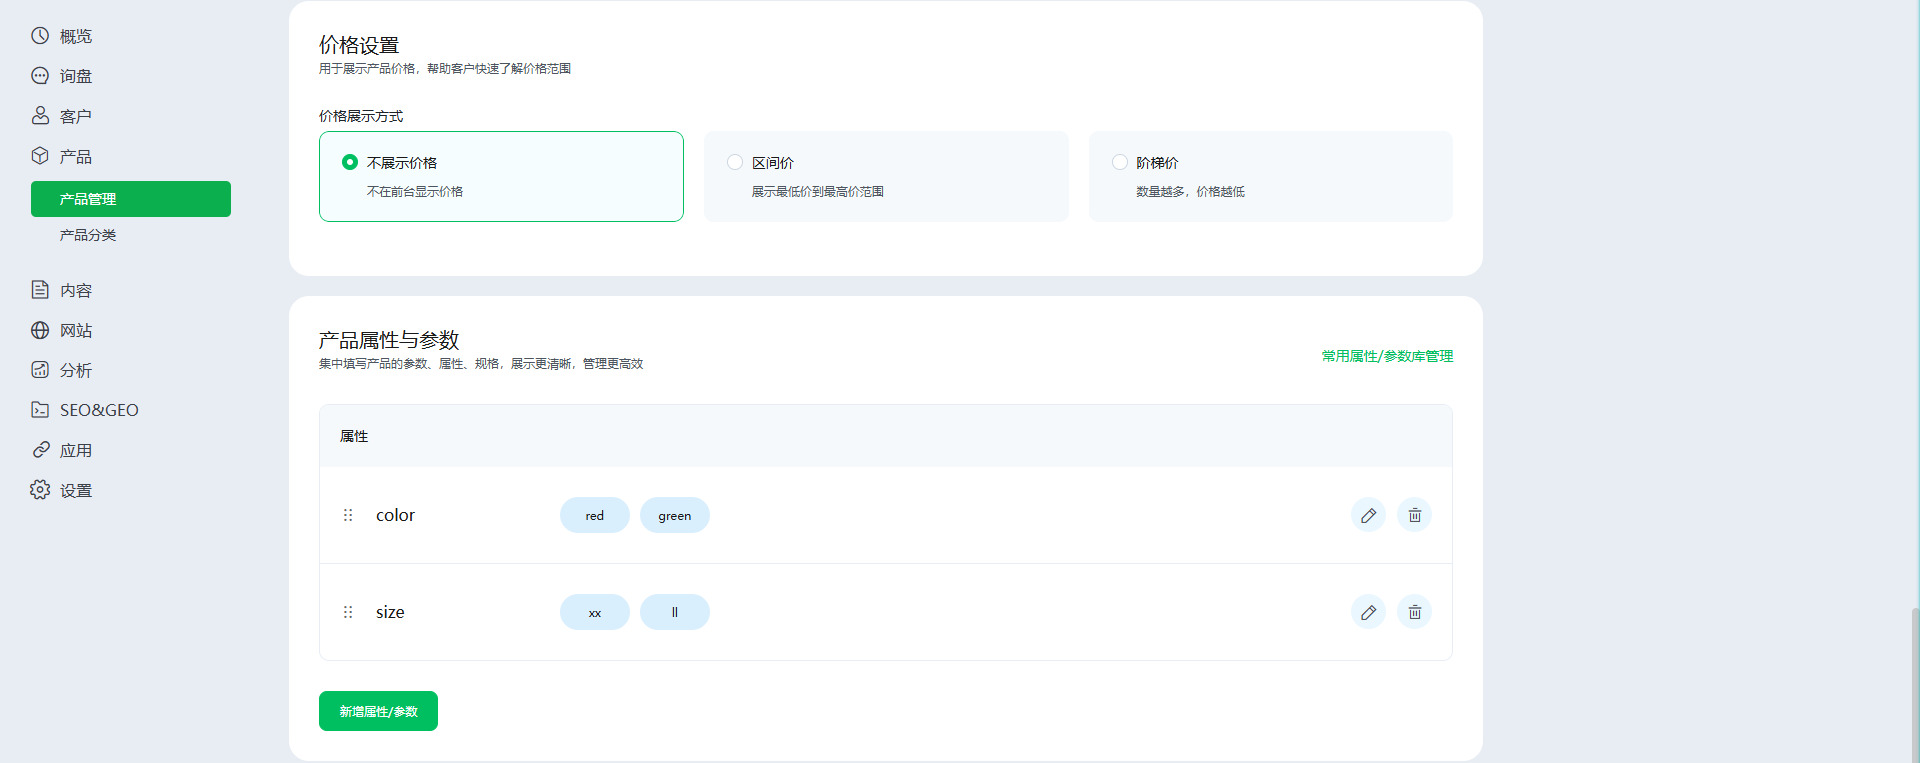This screenshot has height=763, width=1920.
Task: Click the 不在前台显示价格 description
Action: tap(415, 191)
